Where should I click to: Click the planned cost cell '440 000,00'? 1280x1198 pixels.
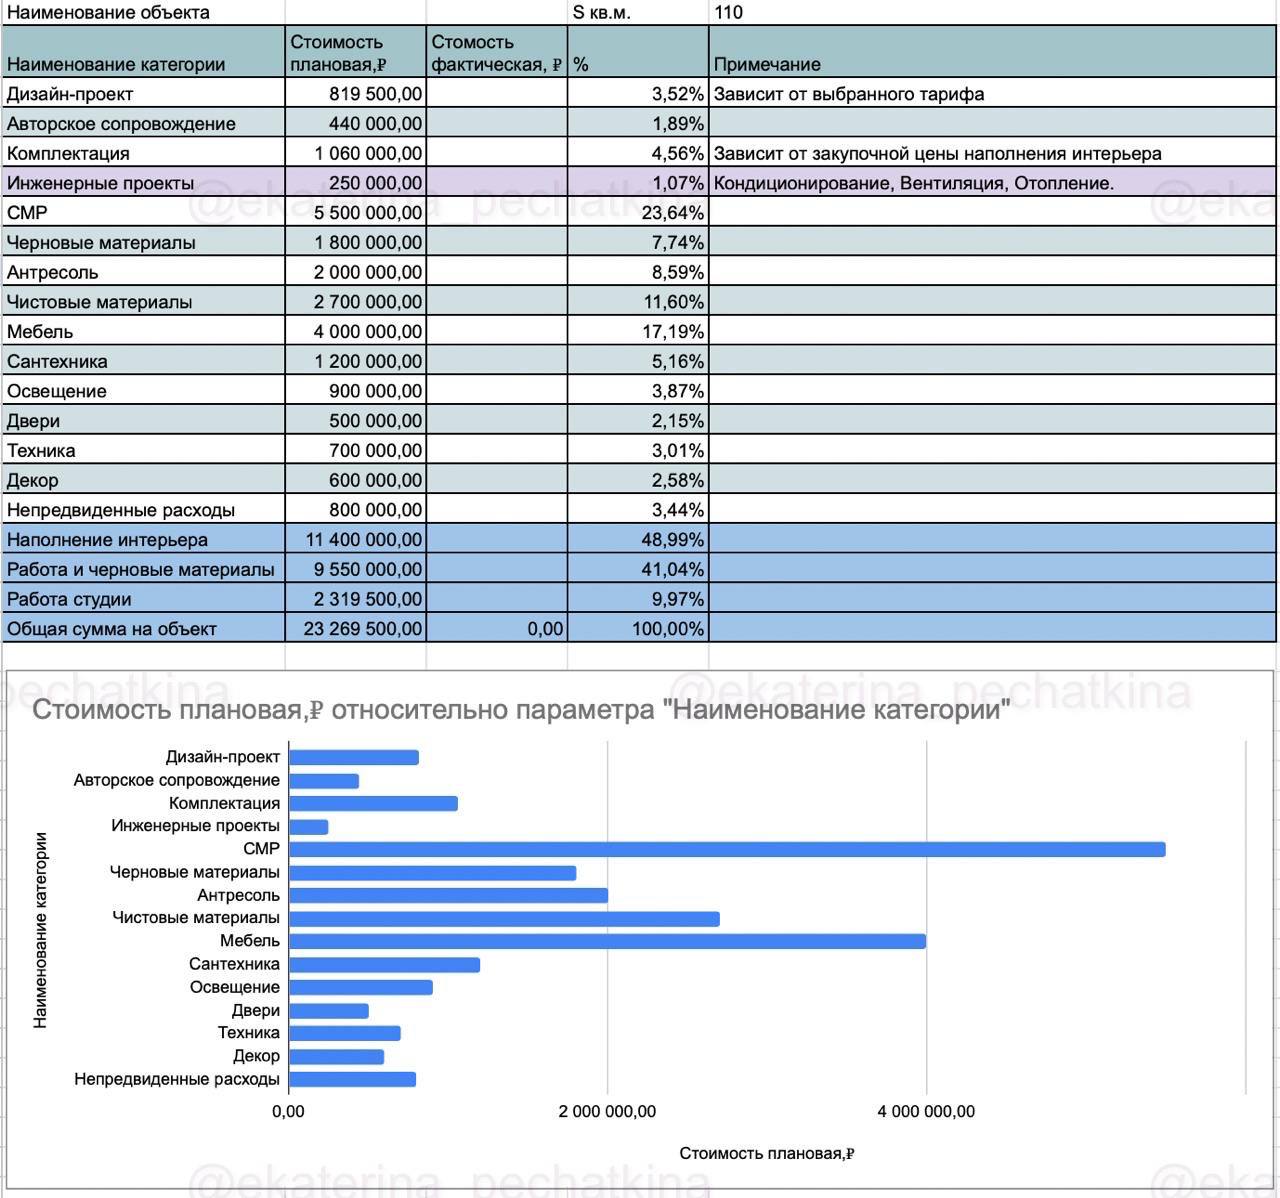[356, 124]
